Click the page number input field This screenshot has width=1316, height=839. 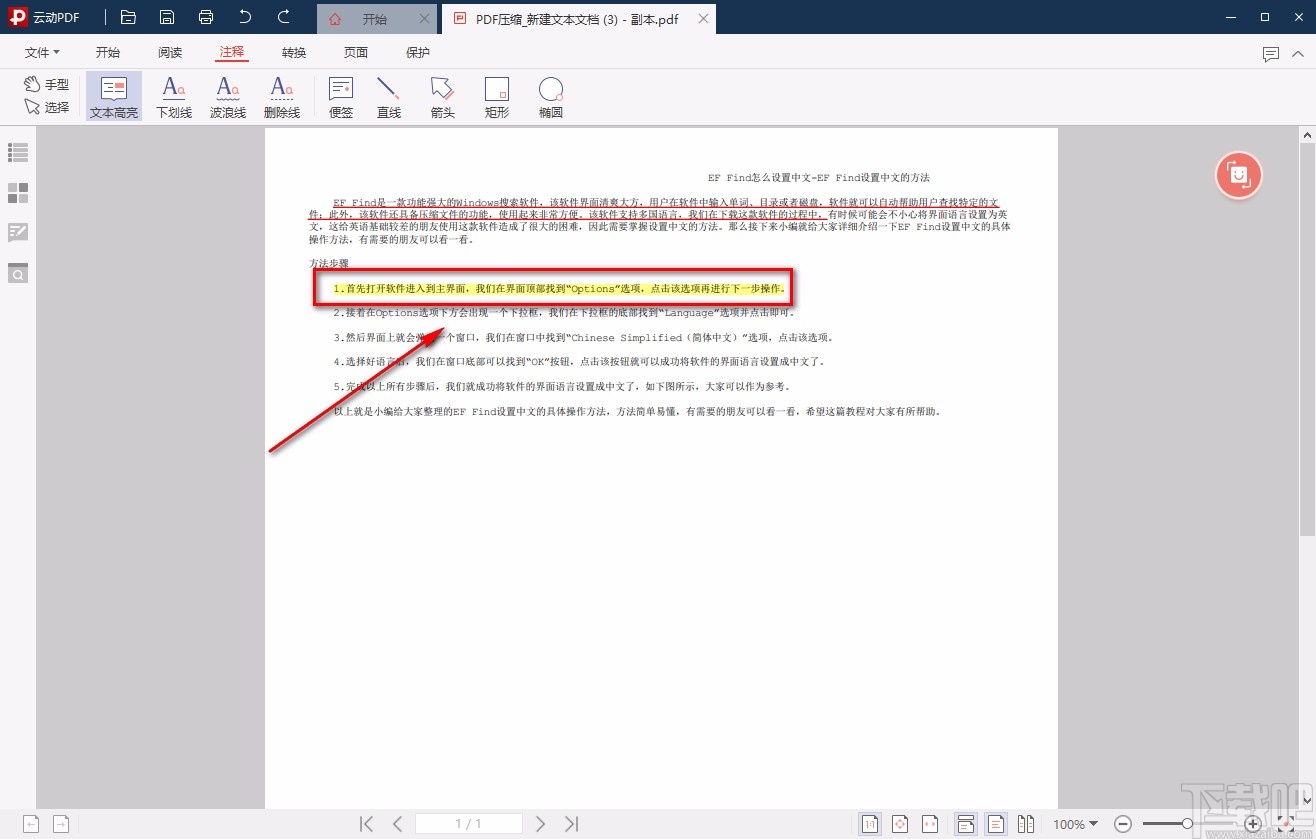click(468, 824)
